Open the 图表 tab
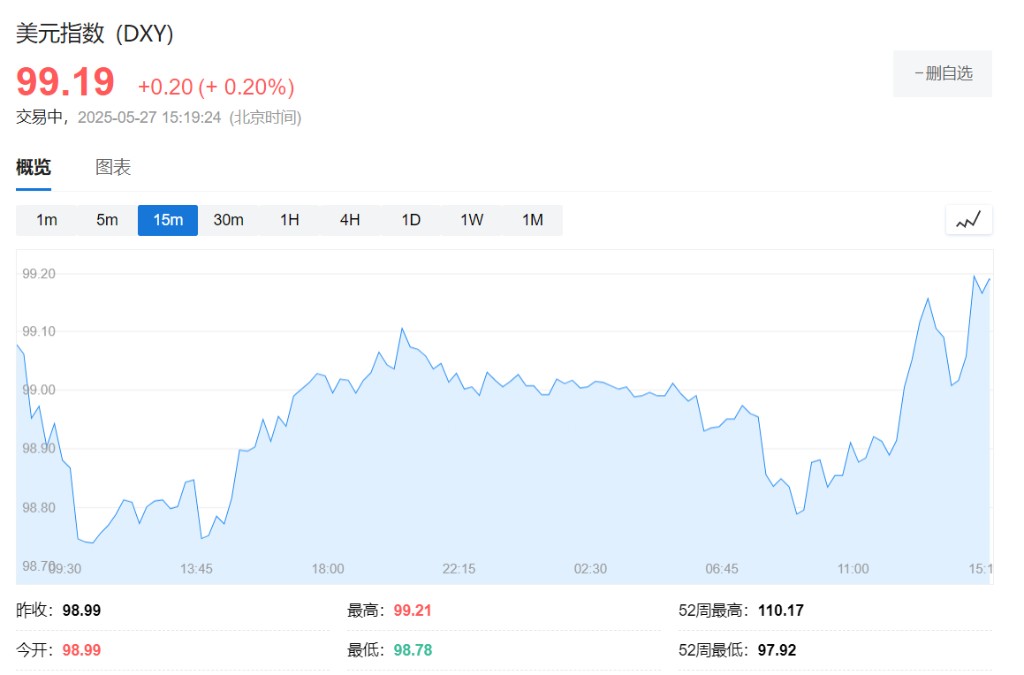The image size is (1024, 675). point(113,167)
